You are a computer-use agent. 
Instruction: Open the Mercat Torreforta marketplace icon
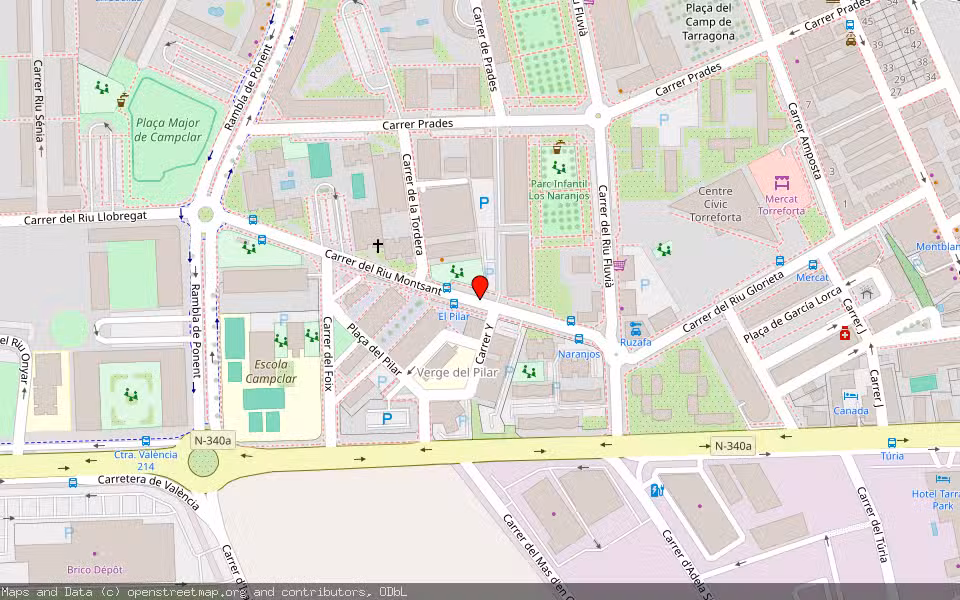pyautogui.click(x=781, y=182)
